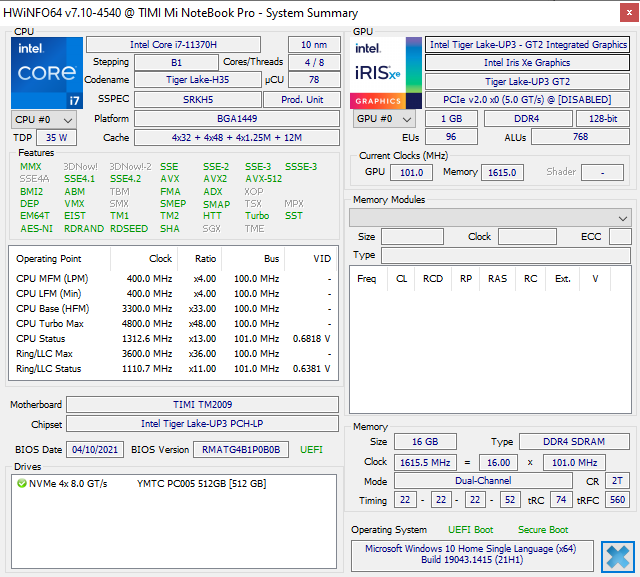Click the TDP 35 W field
This screenshot has width=640, height=577.
tap(56, 138)
